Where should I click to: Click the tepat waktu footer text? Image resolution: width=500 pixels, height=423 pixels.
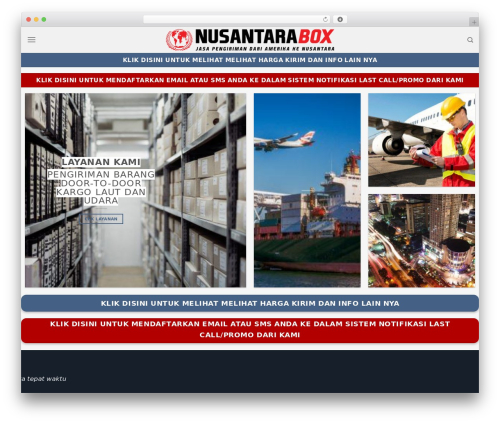point(44,379)
